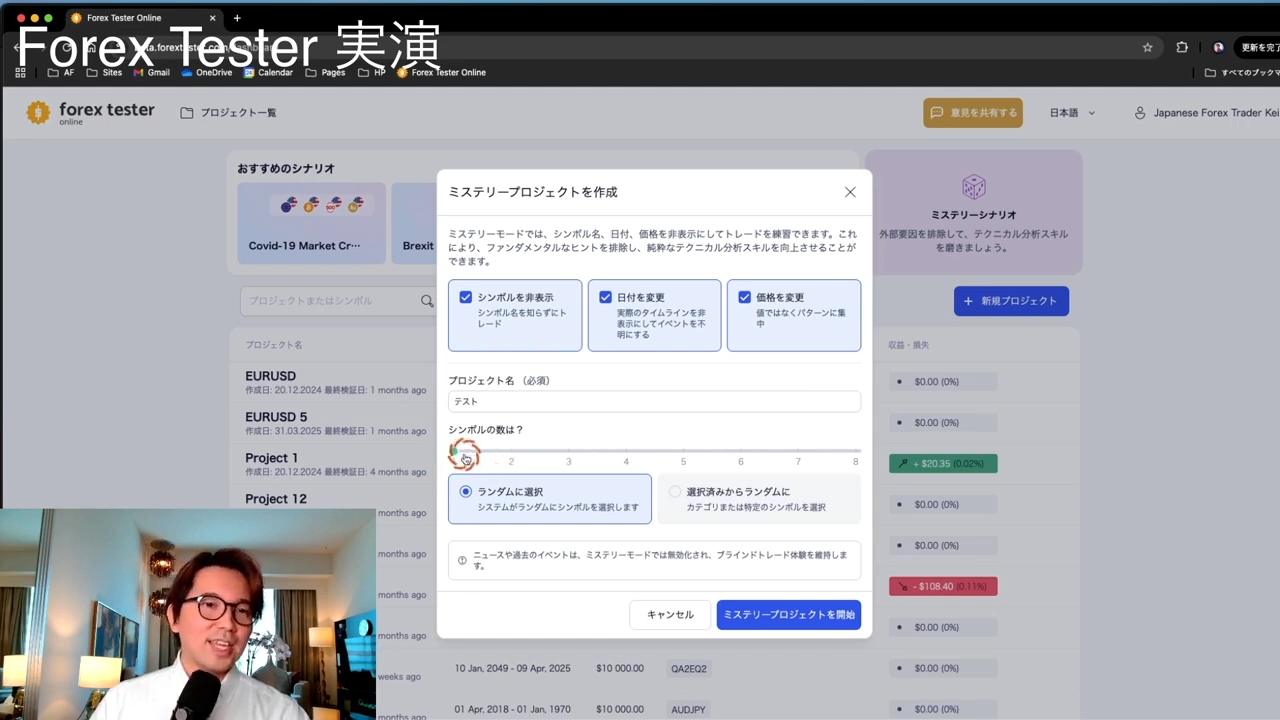Set symbol count slider to 4

tap(626, 451)
